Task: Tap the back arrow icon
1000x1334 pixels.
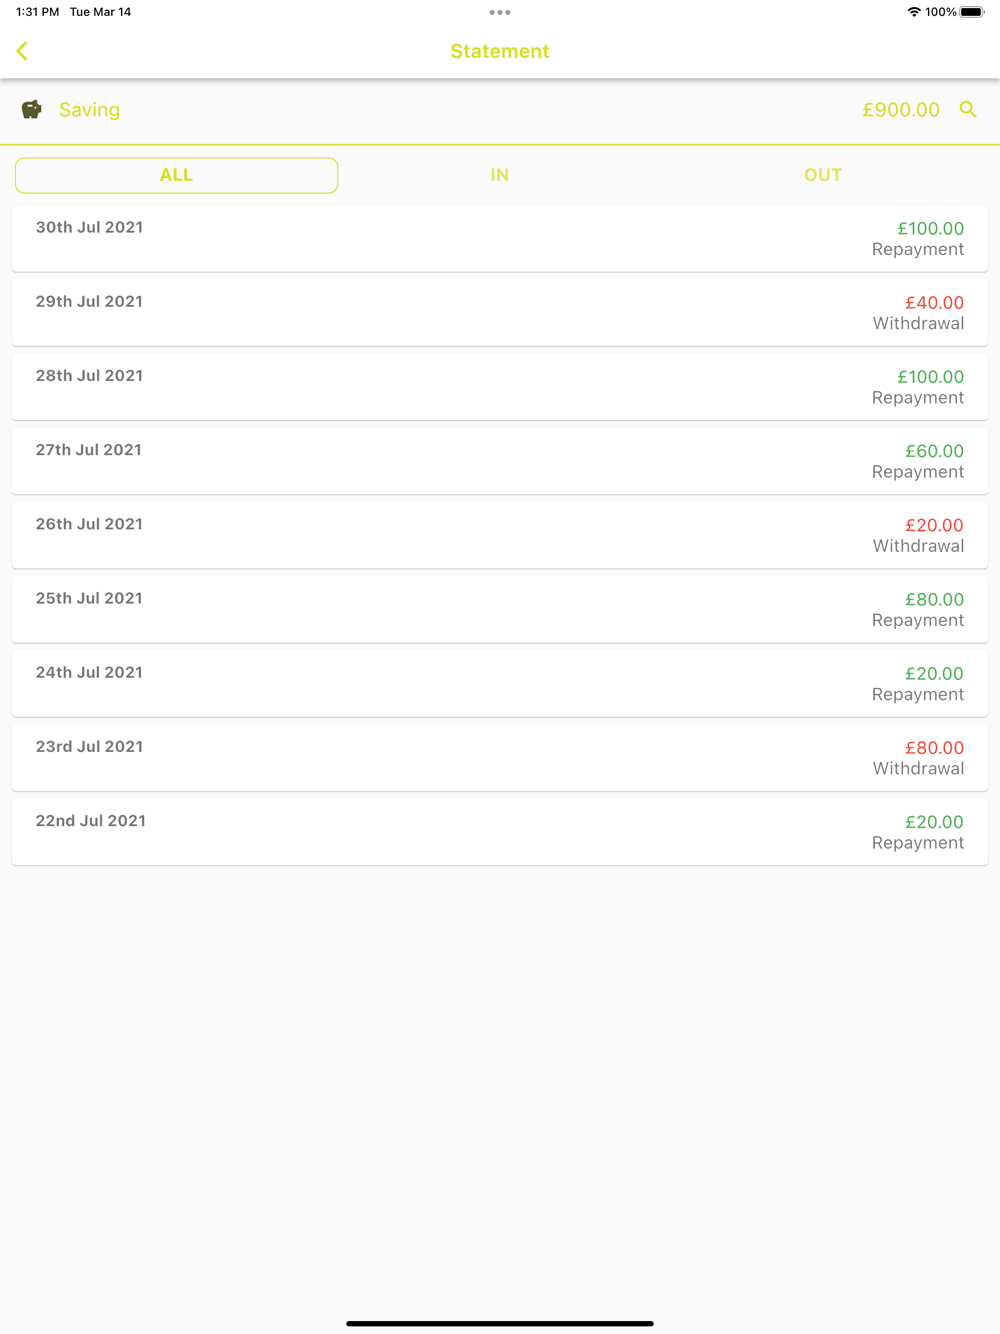Action: [22, 51]
